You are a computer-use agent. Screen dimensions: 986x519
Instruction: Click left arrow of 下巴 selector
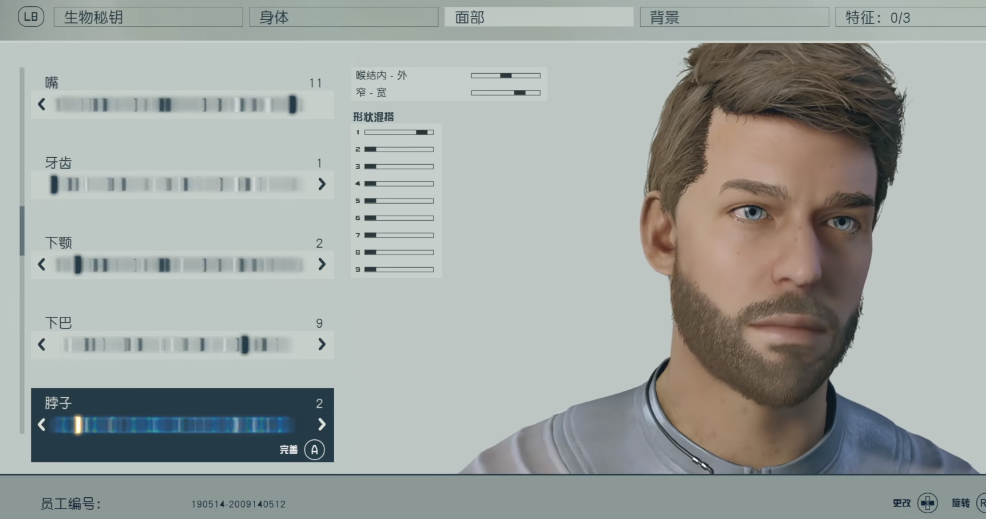[42, 344]
